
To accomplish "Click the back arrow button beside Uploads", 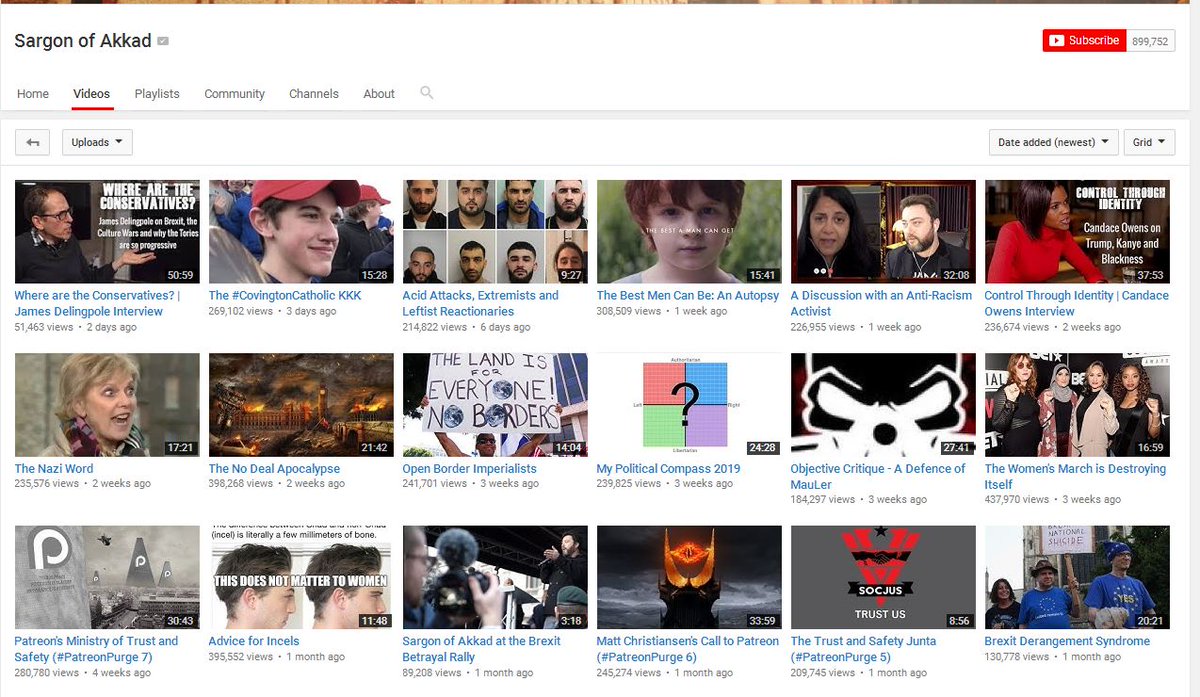I will (33, 142).
